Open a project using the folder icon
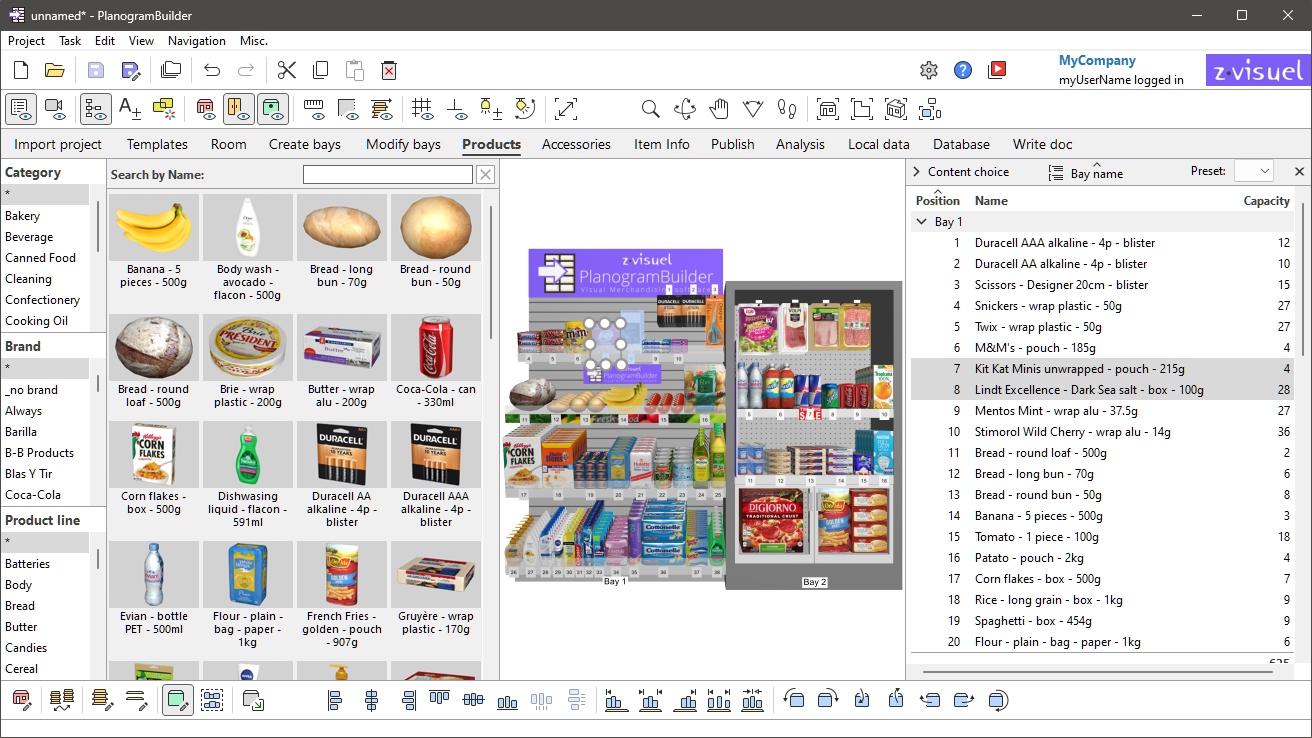1312x738 pixels. click(54, 70)
